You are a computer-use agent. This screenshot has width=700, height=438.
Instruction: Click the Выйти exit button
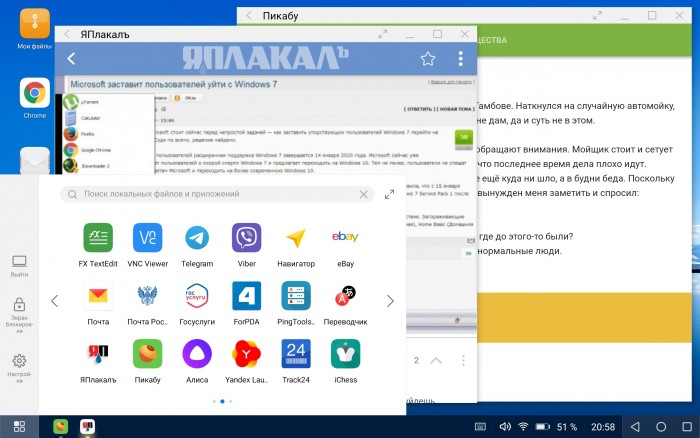[19, 266]
